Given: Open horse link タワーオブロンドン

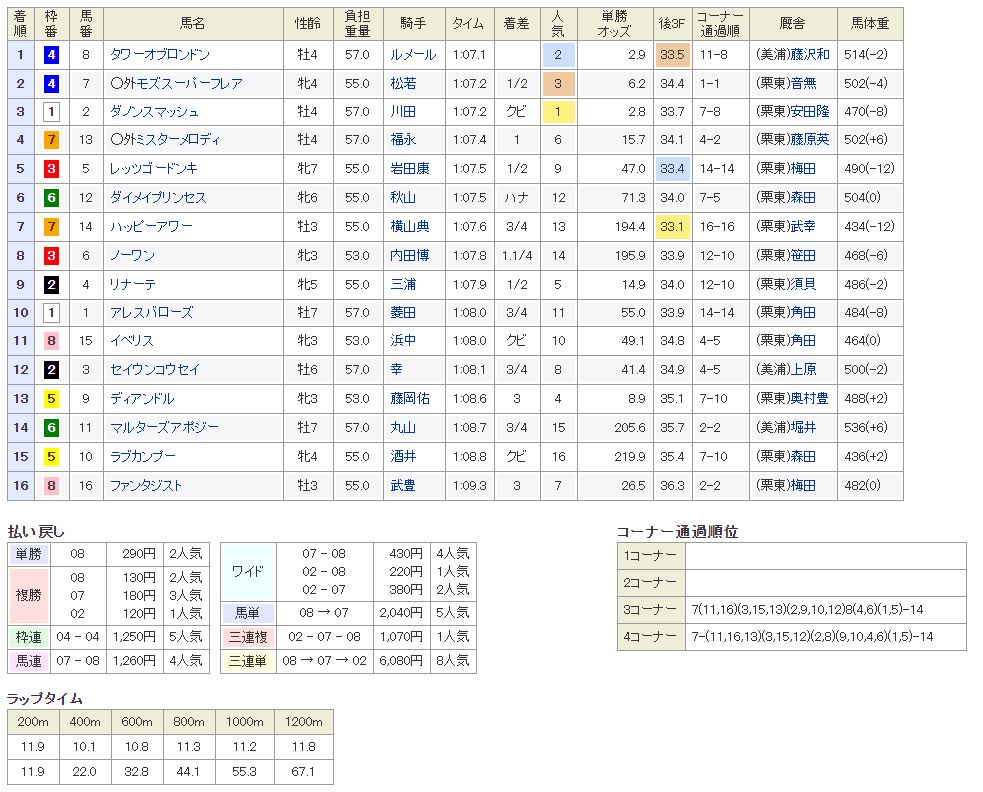Looking at the screenshot, I should tap(160, 55).
